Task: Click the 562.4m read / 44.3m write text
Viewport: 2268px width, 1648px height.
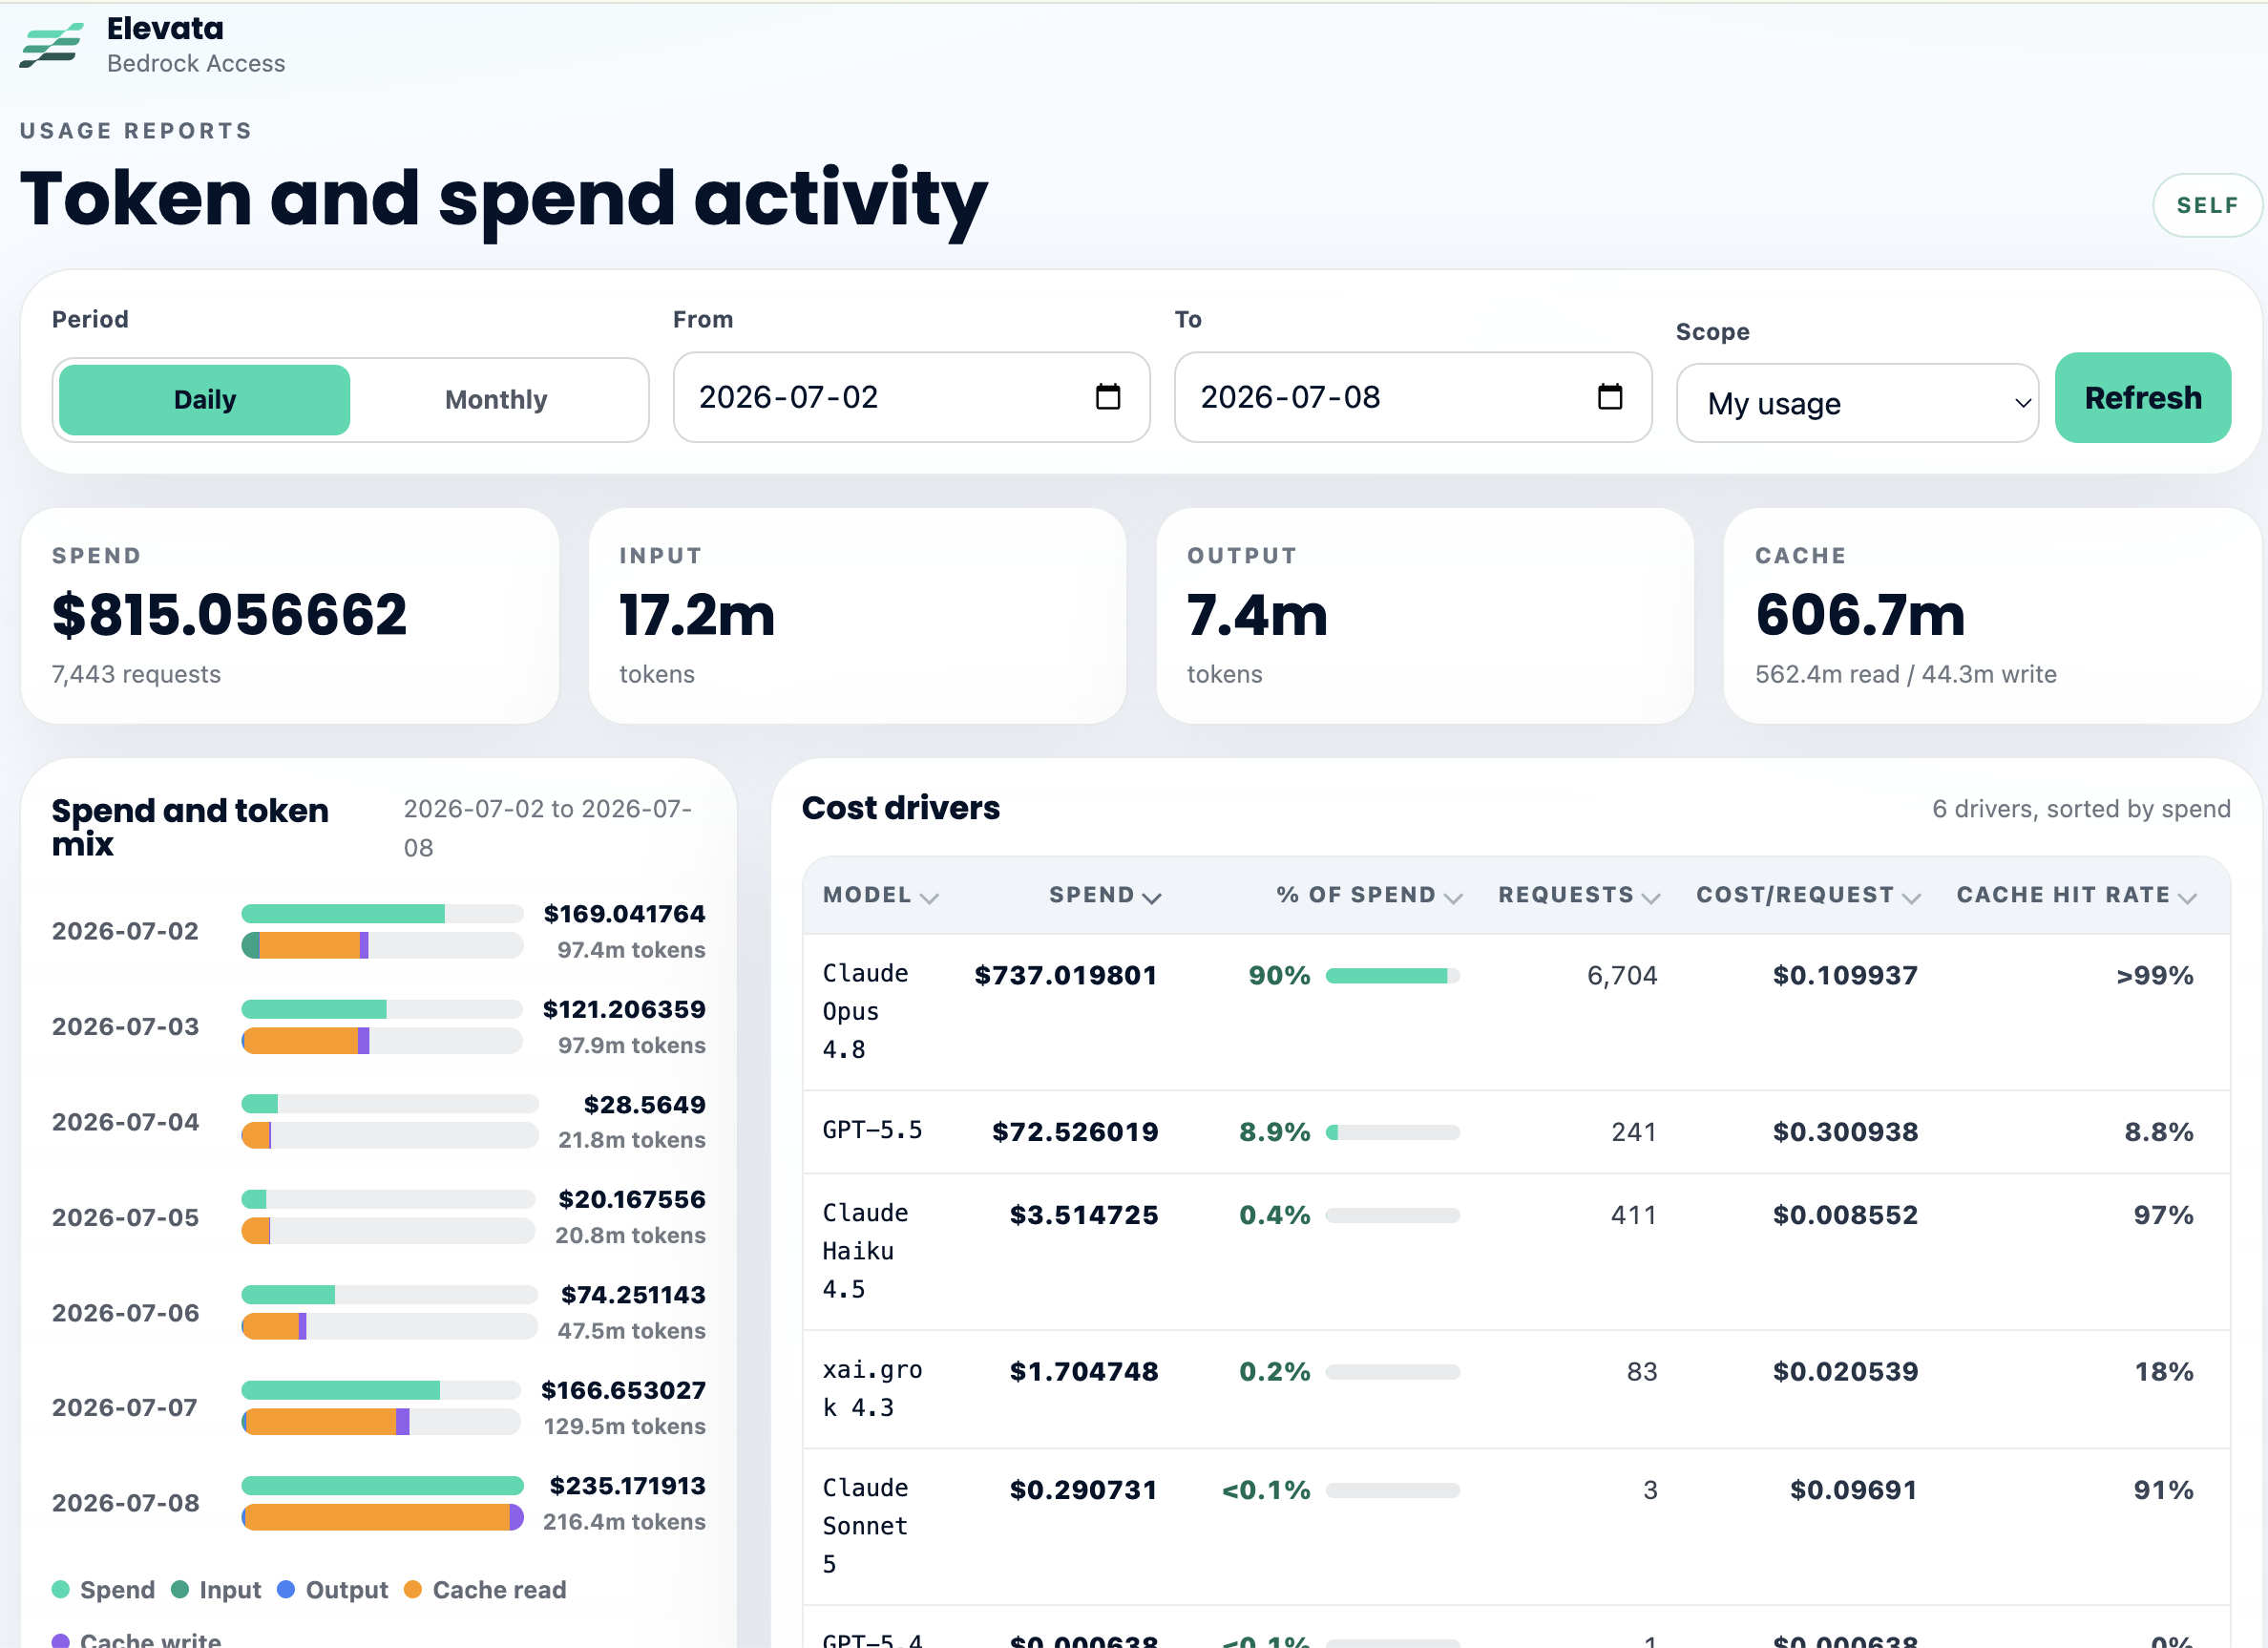Action: [x=1906, y=674]
